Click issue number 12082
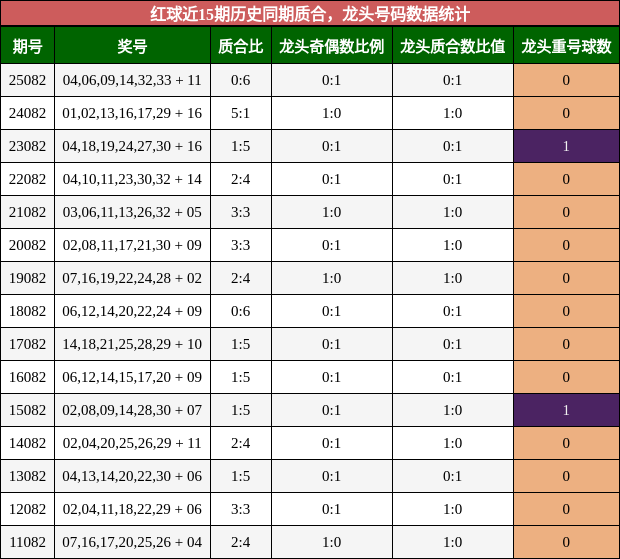Screen dimensions: 620x559 (x=27, y=509)
